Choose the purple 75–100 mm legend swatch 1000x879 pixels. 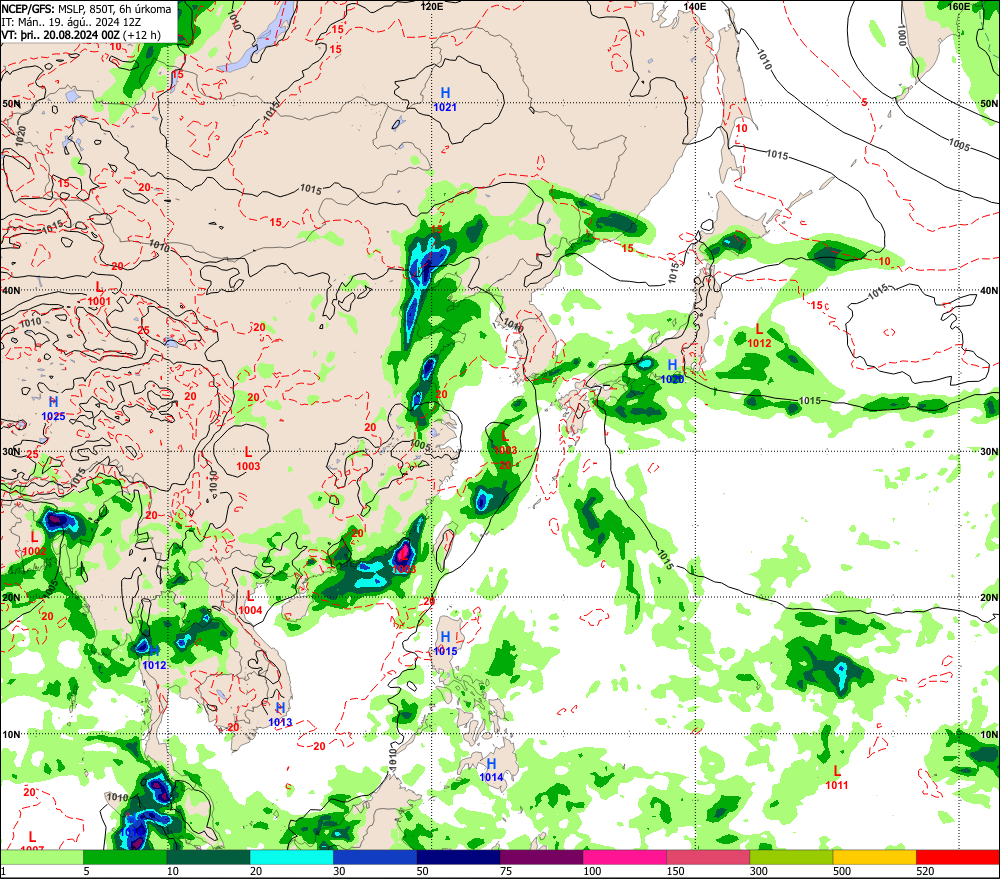pos(541,857)
